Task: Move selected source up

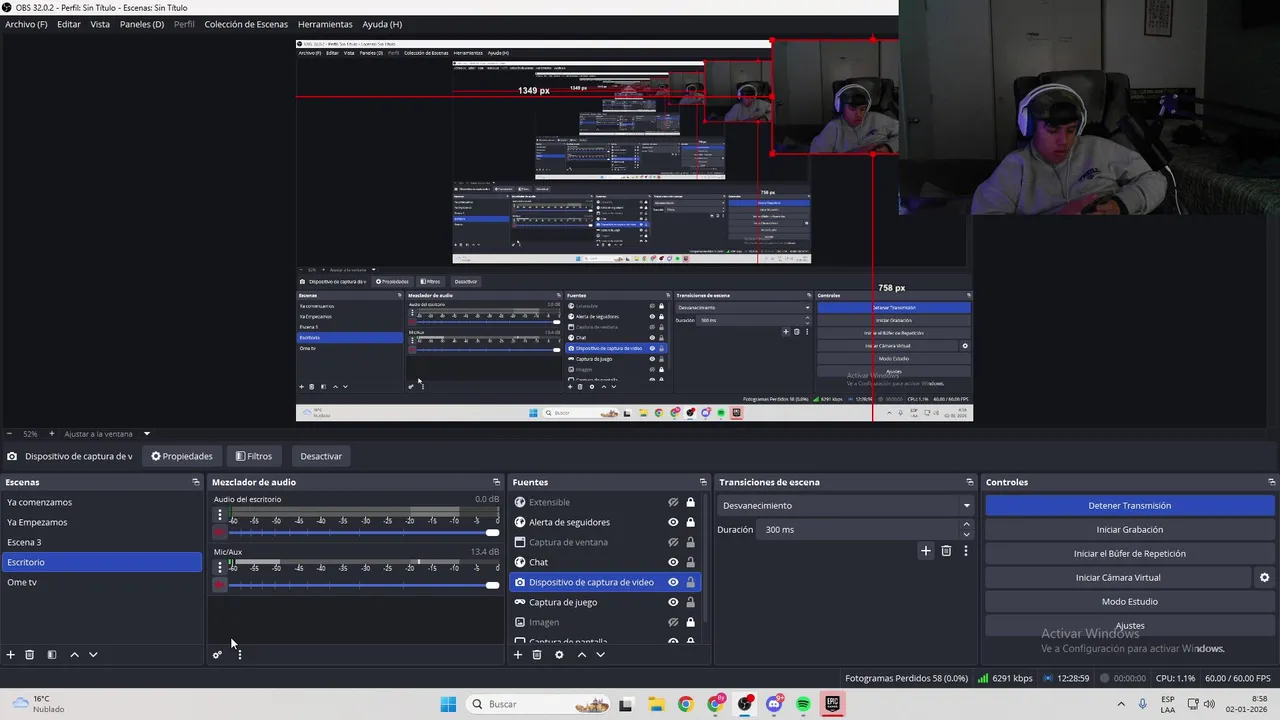Action: [581, 655]
